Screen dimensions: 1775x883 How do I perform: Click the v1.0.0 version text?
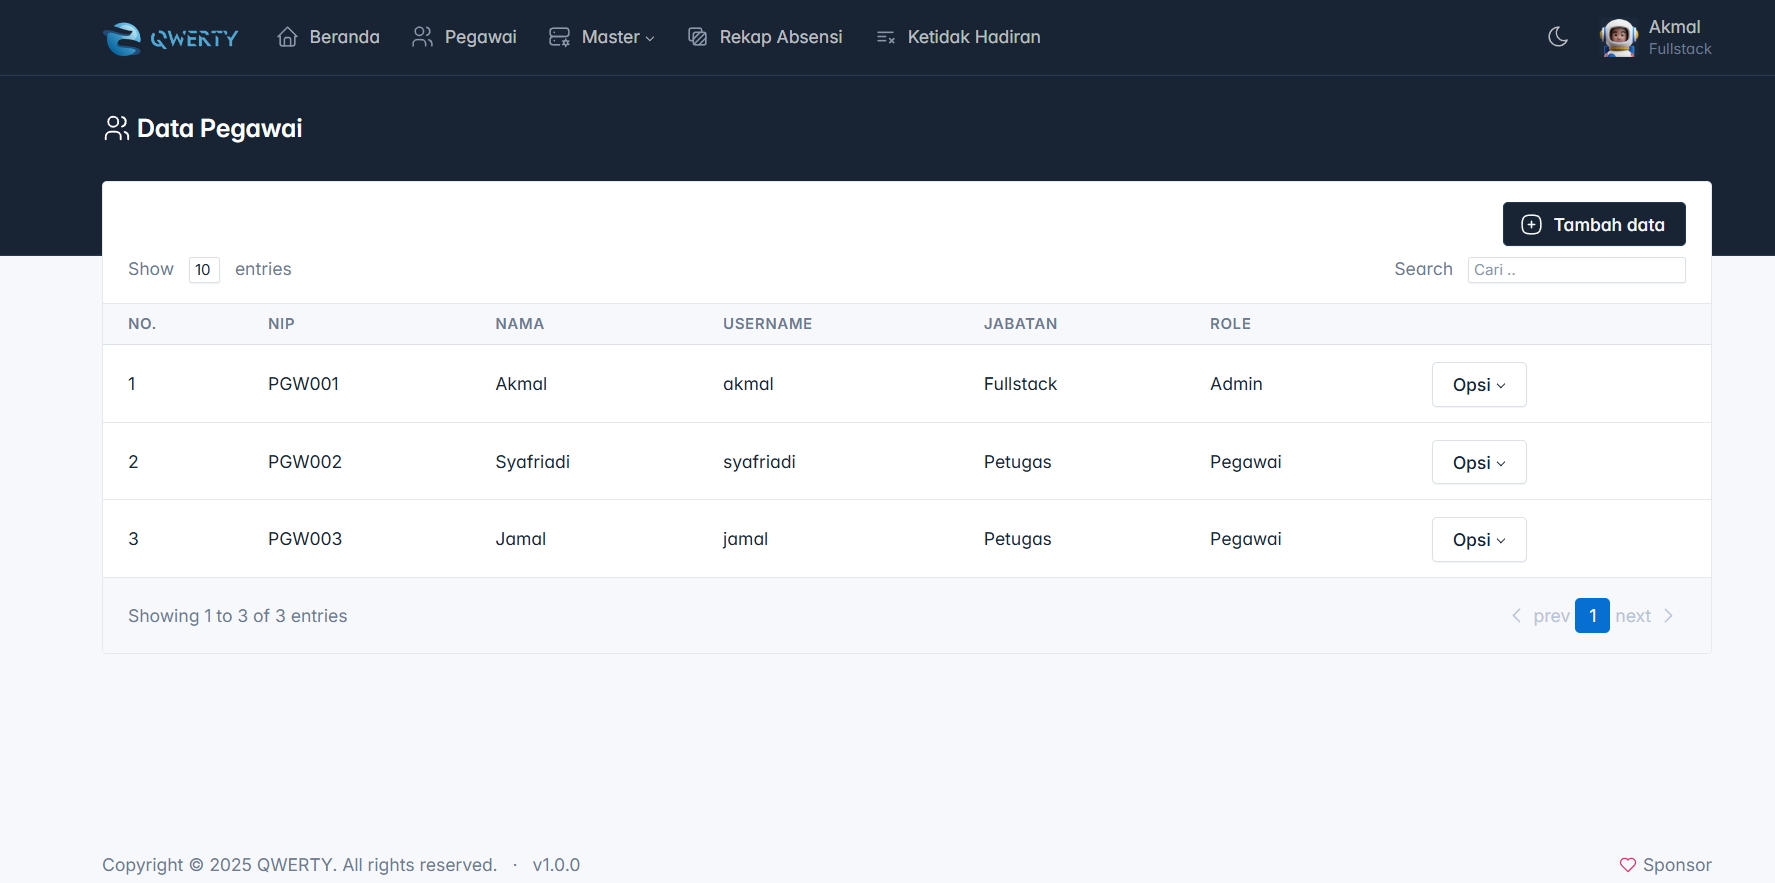(556, 865)
